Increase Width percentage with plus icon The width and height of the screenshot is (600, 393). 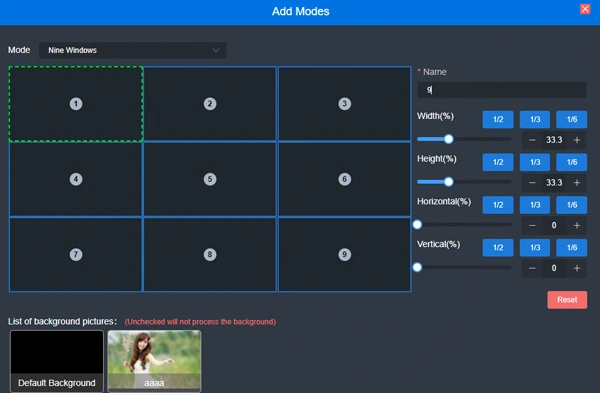[x=577, y=140]
